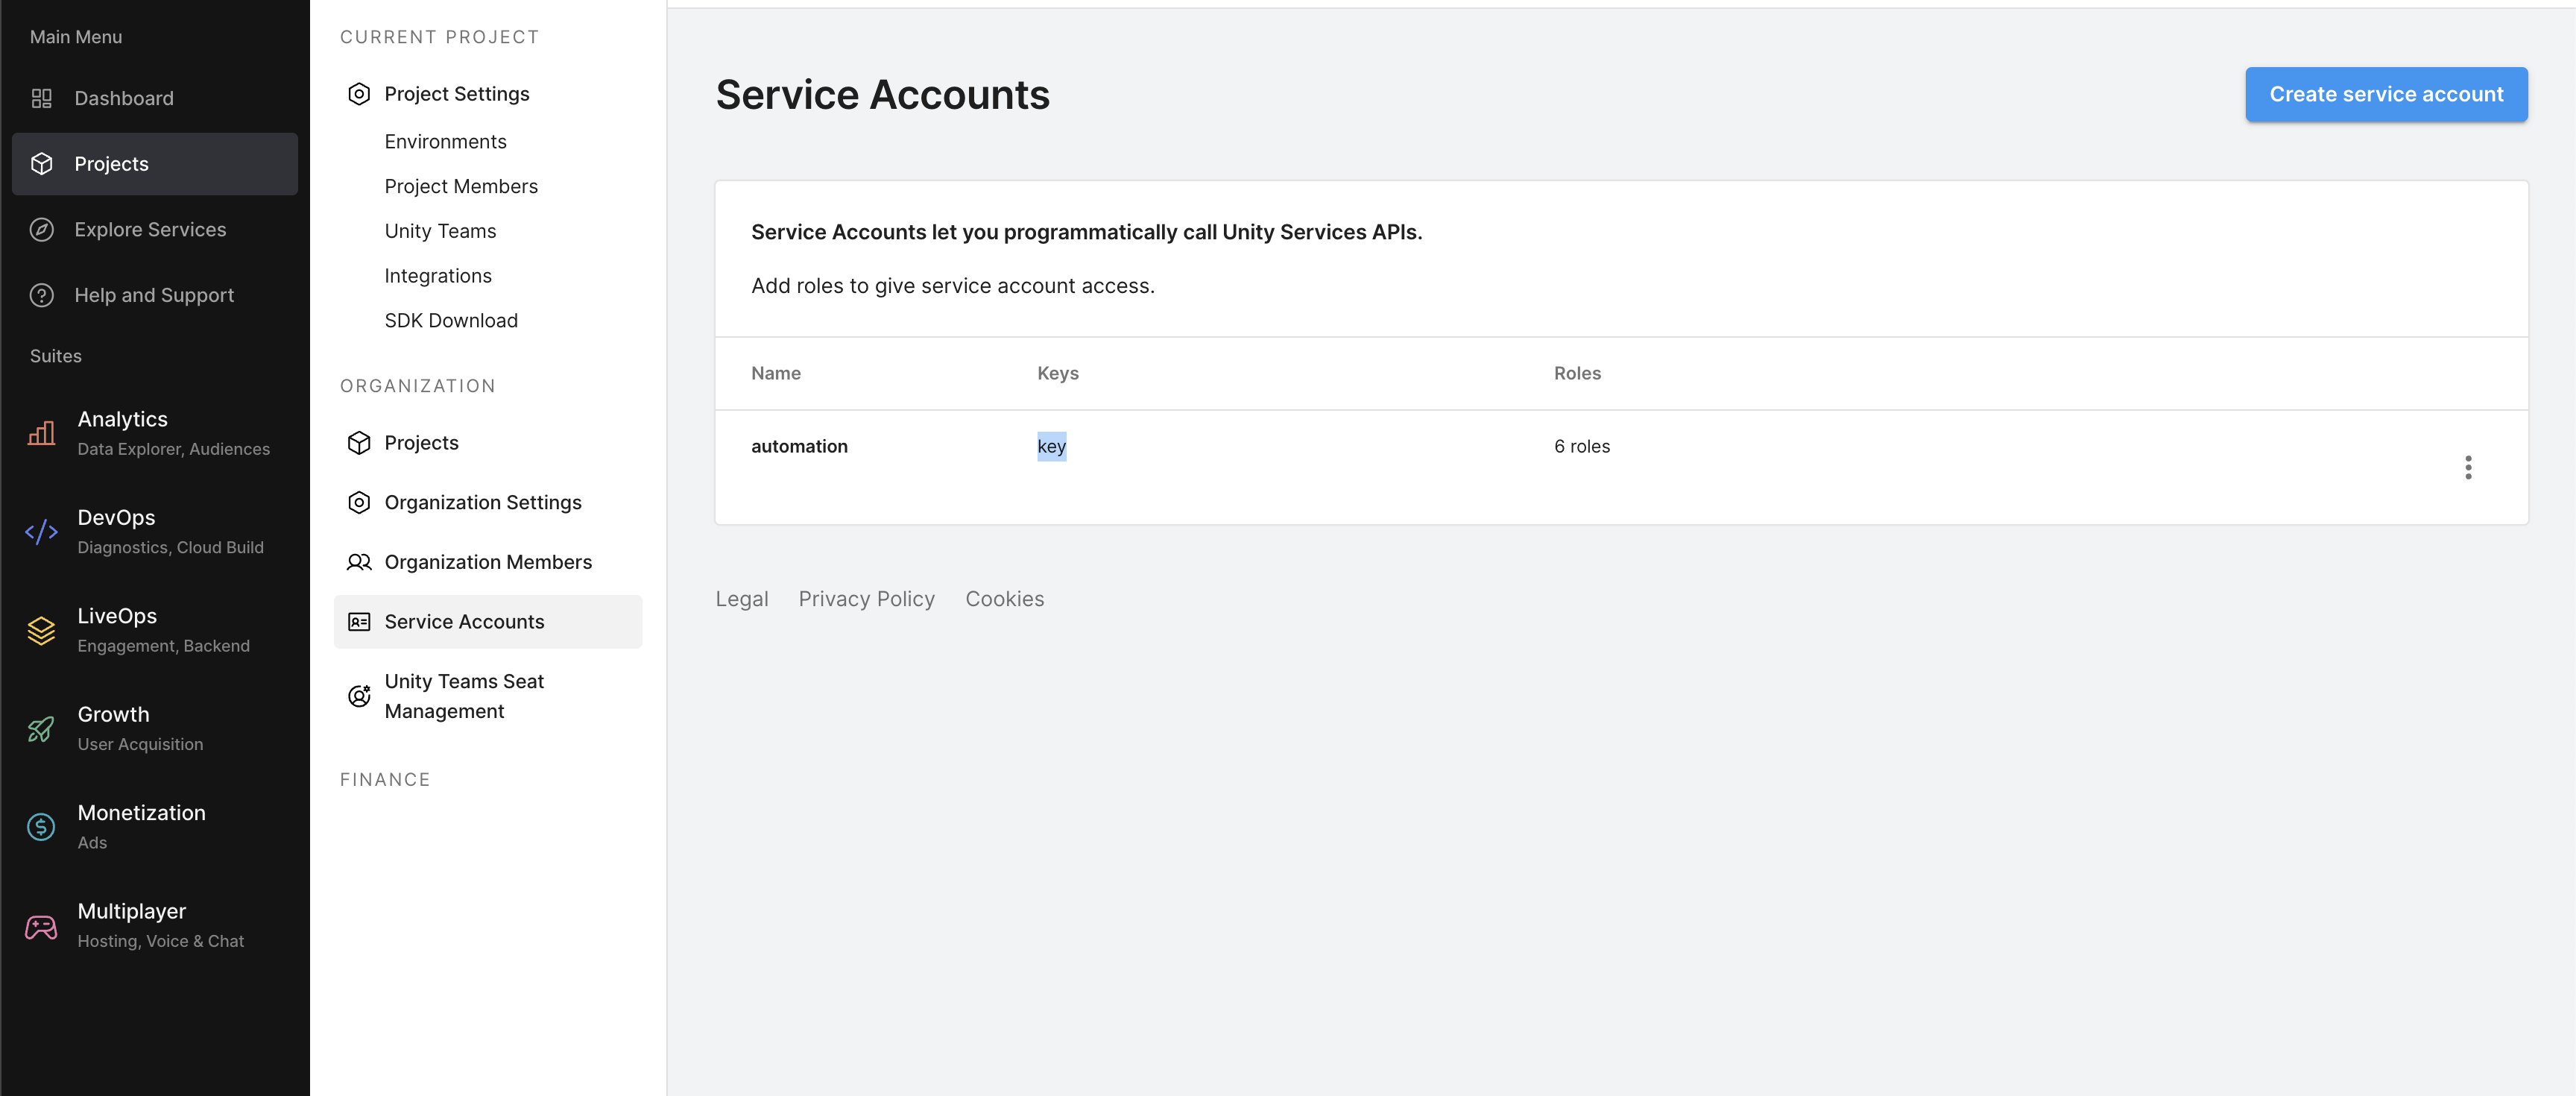Click the Dashboard grid icon
The image size is (2576, 1096).
[41, 98]
